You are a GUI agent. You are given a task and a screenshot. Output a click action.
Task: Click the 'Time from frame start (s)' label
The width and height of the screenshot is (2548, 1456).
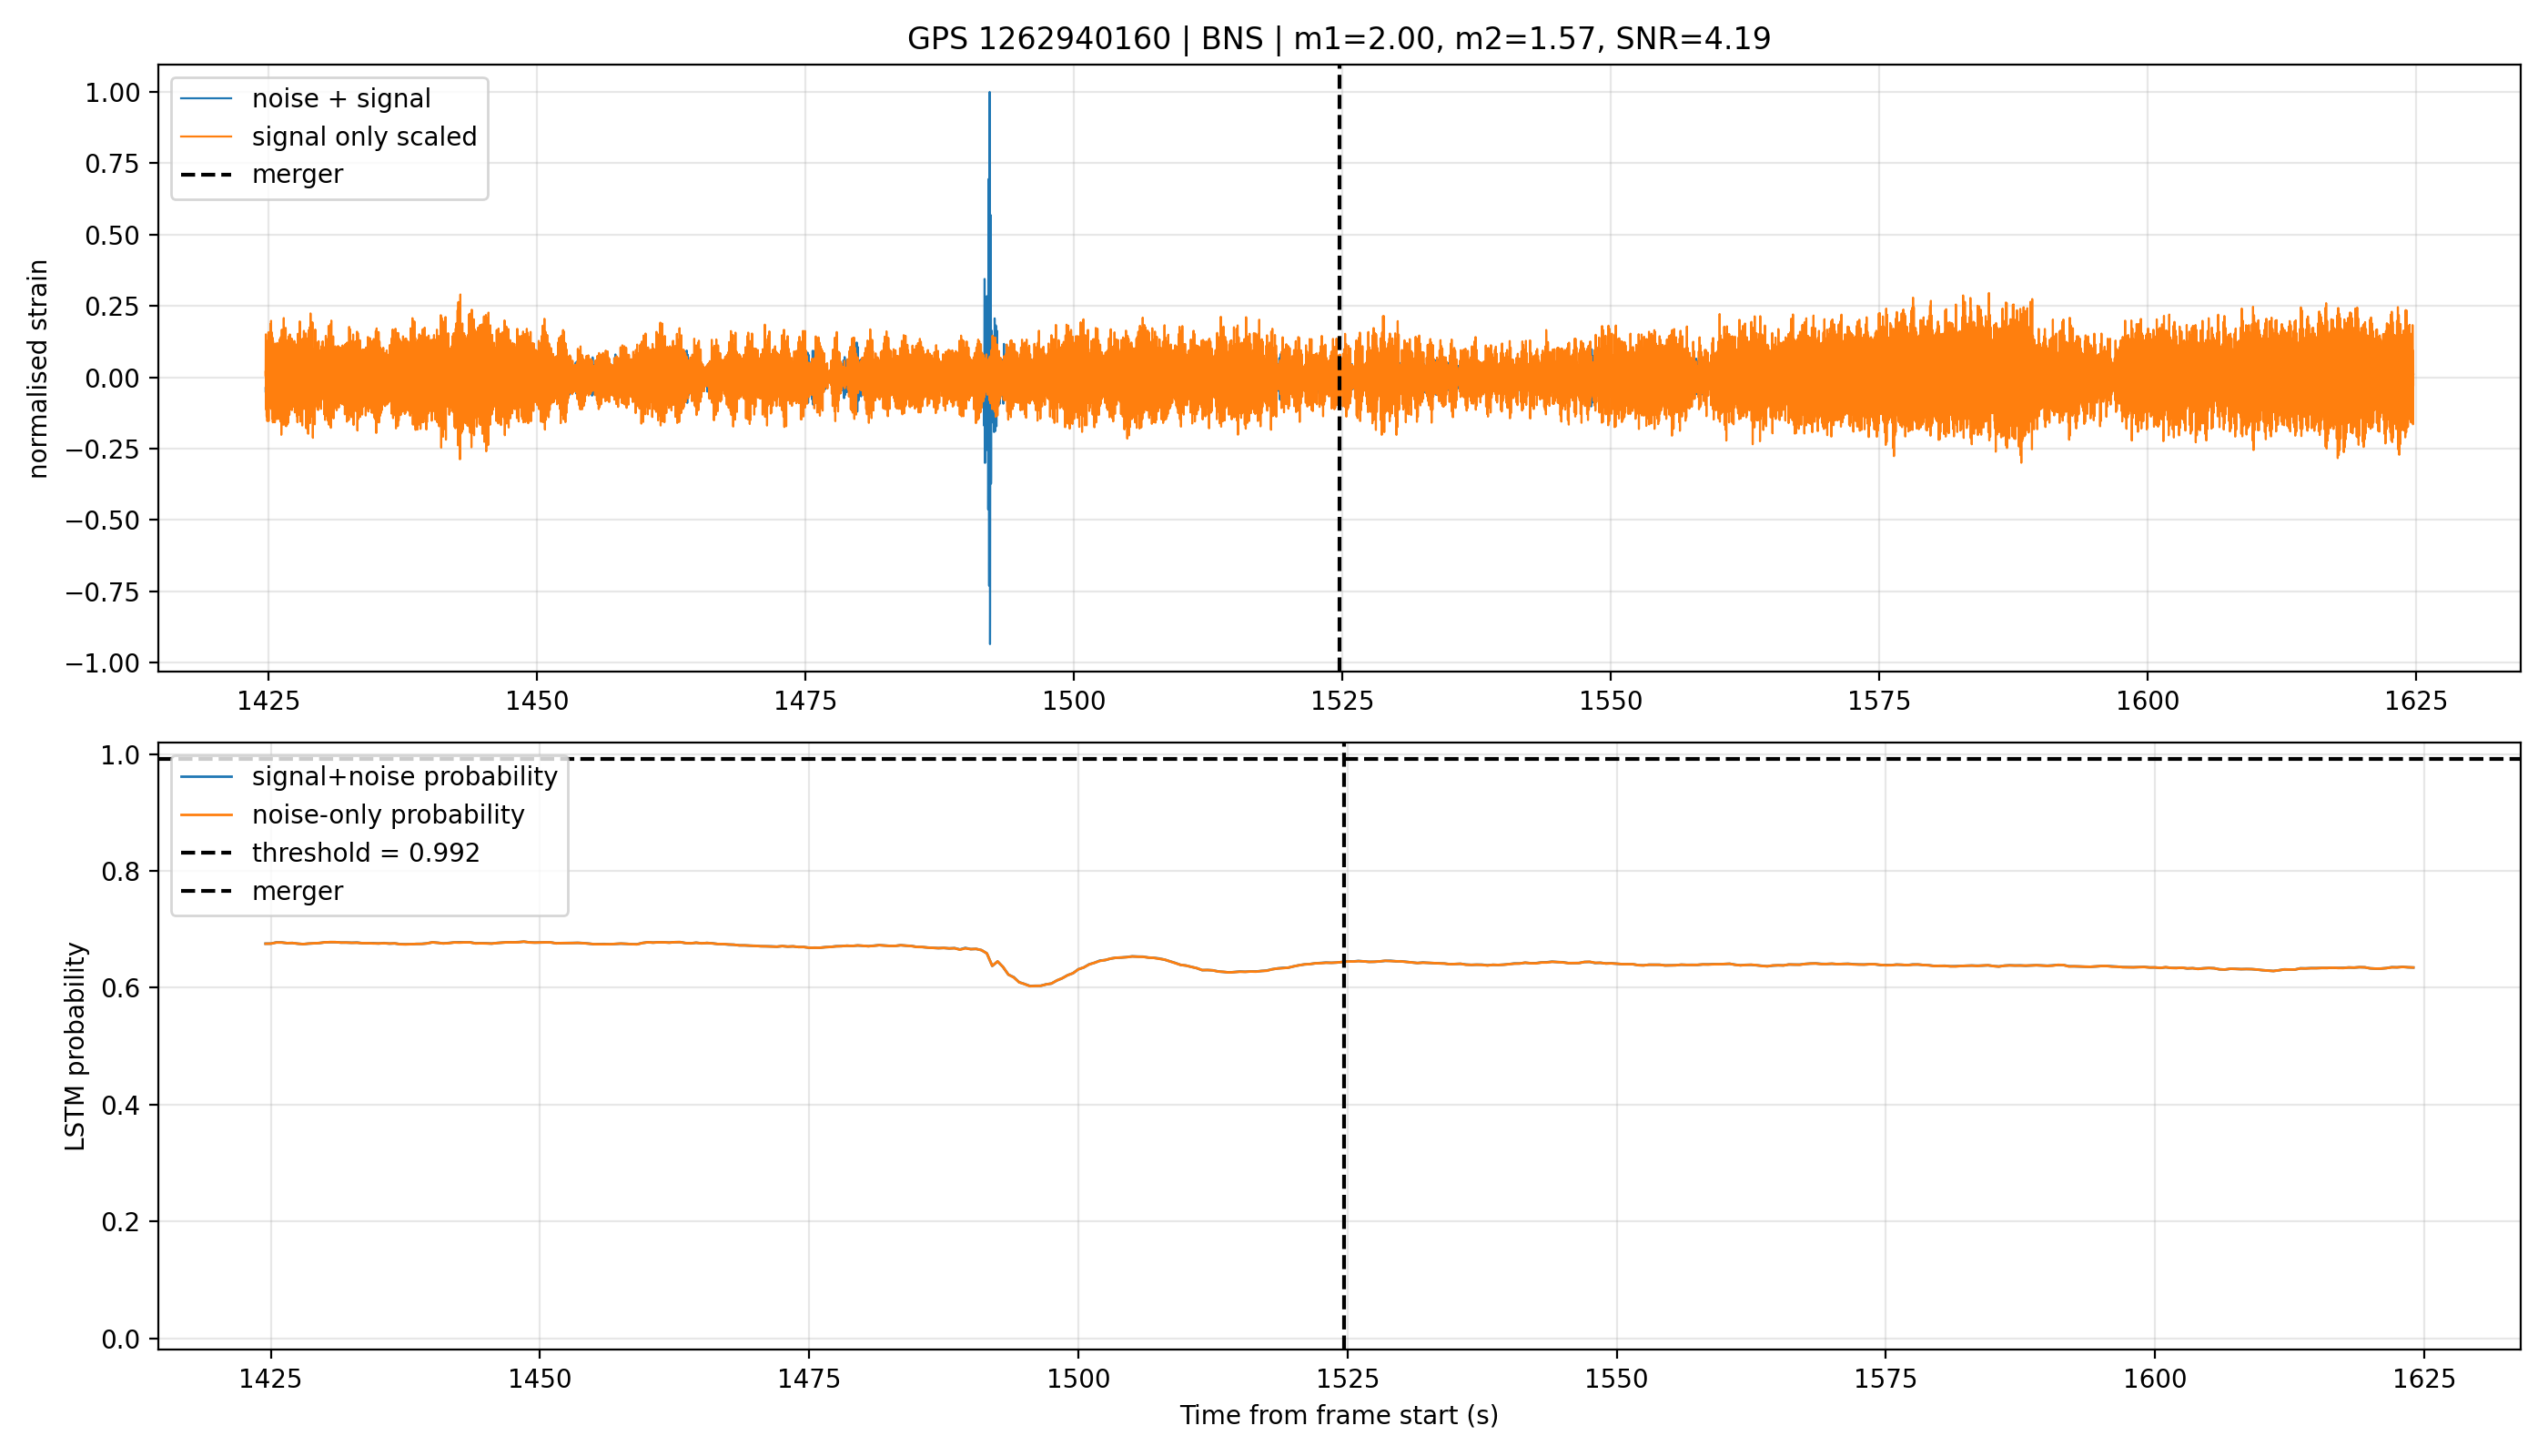pos(1338,1415)
